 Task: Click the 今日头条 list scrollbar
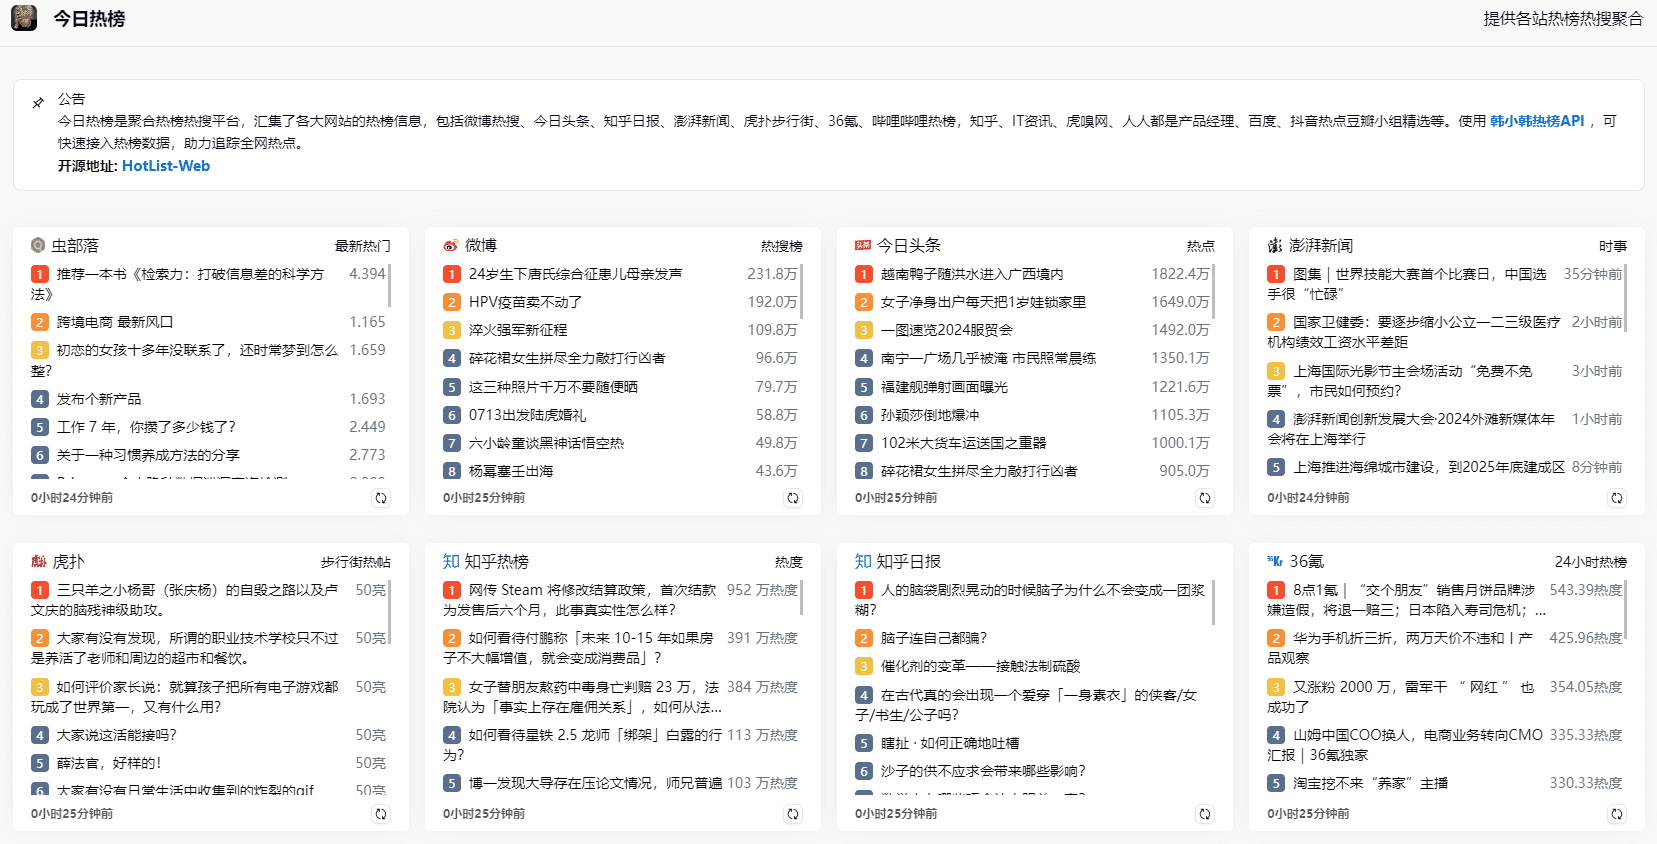pyautogui.click(x=1213, y=290)
